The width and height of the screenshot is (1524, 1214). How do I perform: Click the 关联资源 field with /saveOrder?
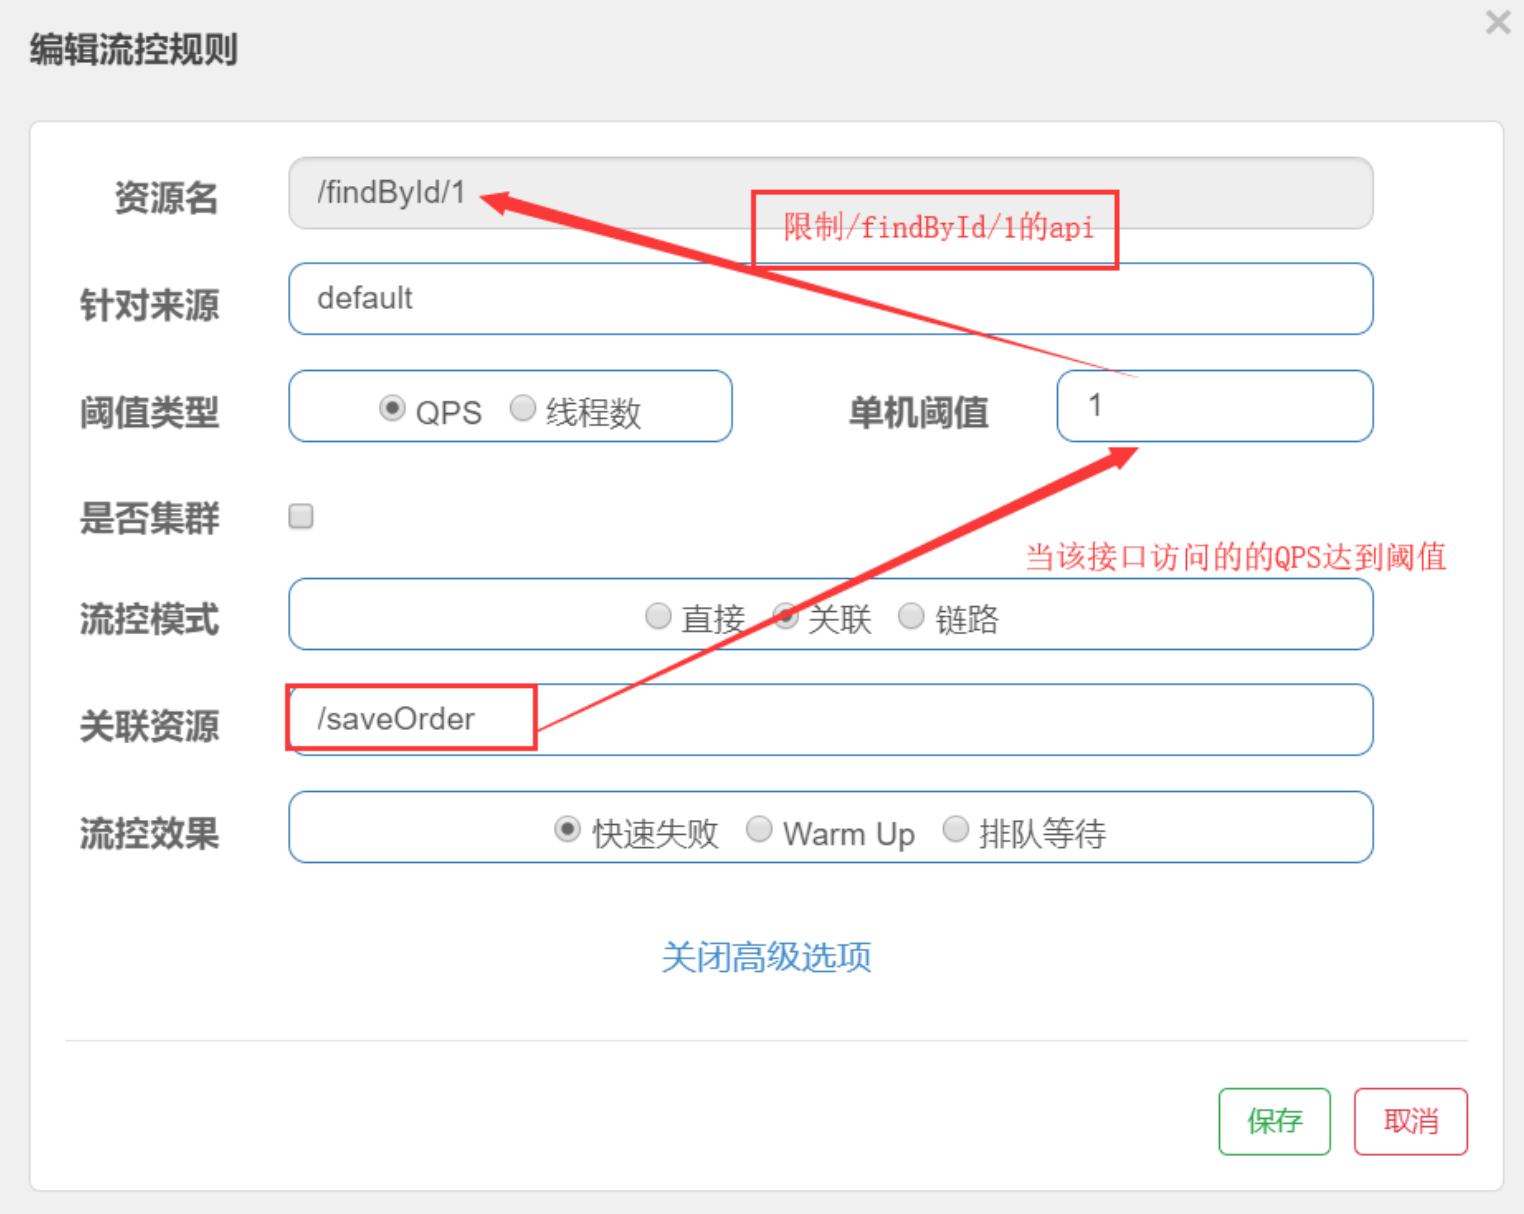(830, 720)
